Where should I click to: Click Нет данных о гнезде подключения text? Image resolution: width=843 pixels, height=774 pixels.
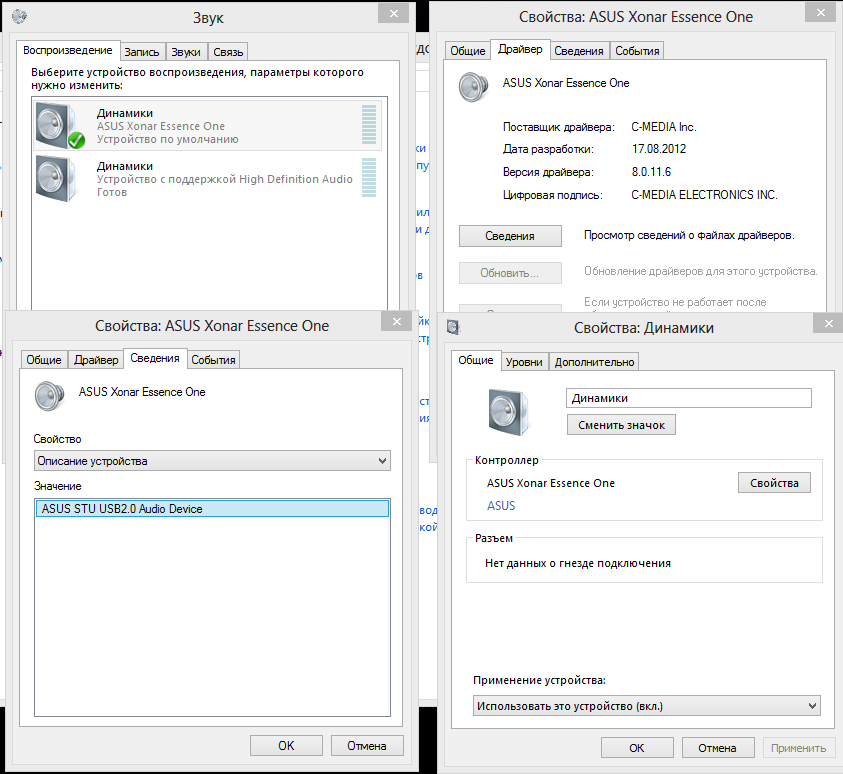pos(578,563)
